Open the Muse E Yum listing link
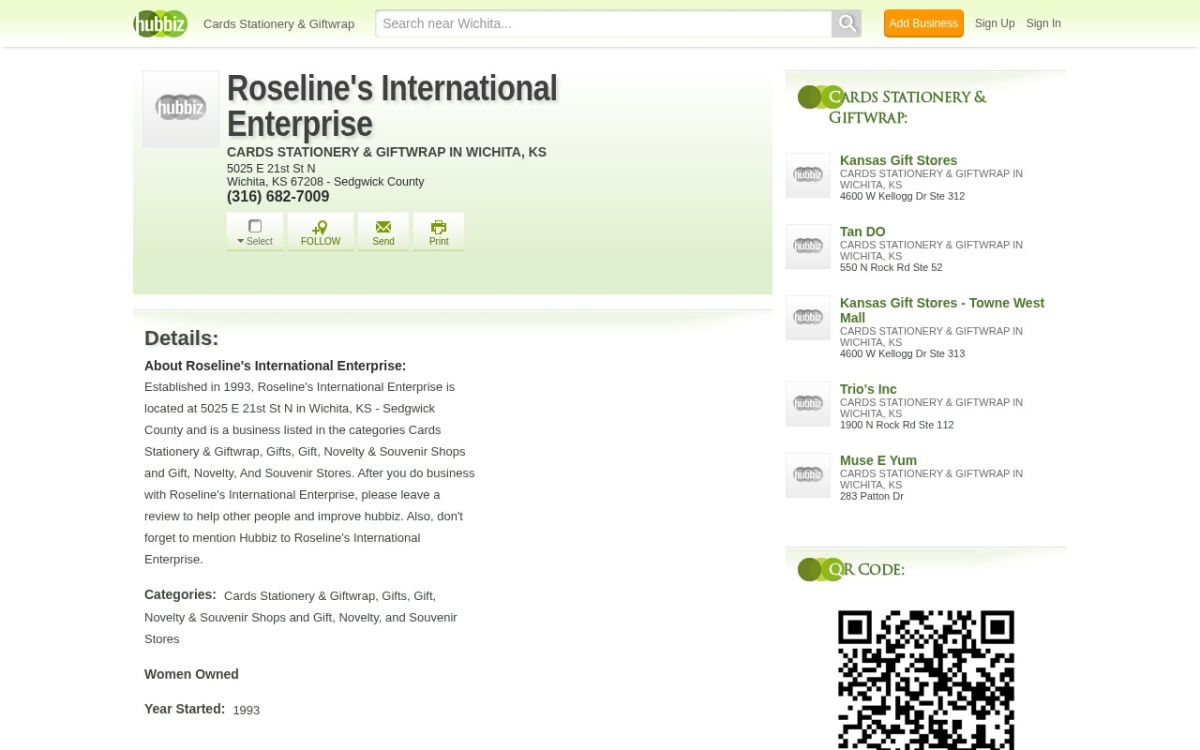Viewport: 1200px width, 750px height. pos(878,460)
